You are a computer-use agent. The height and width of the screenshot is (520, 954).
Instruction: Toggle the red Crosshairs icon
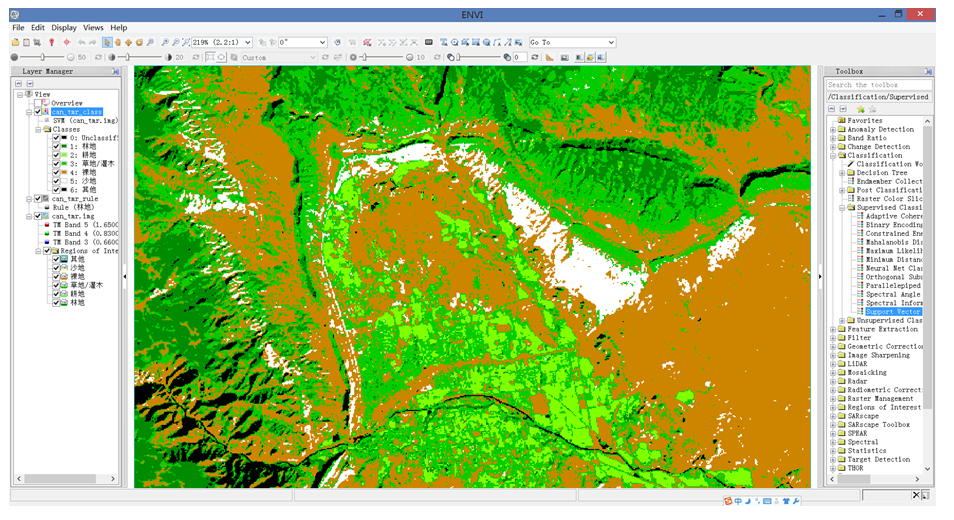[66, 43]
